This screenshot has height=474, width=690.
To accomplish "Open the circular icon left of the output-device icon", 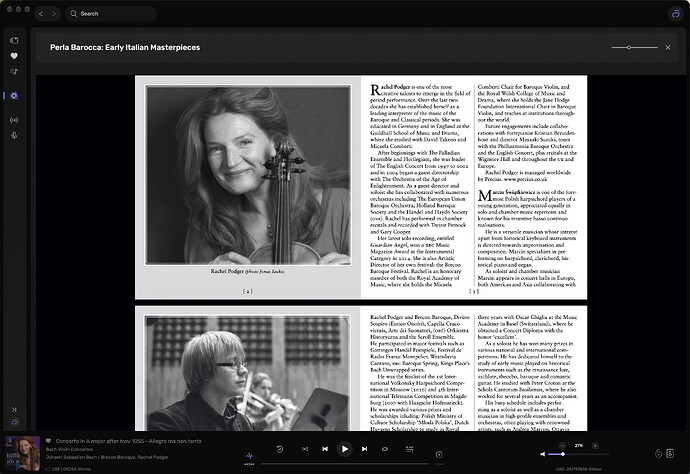I will [x=658, y=453].
